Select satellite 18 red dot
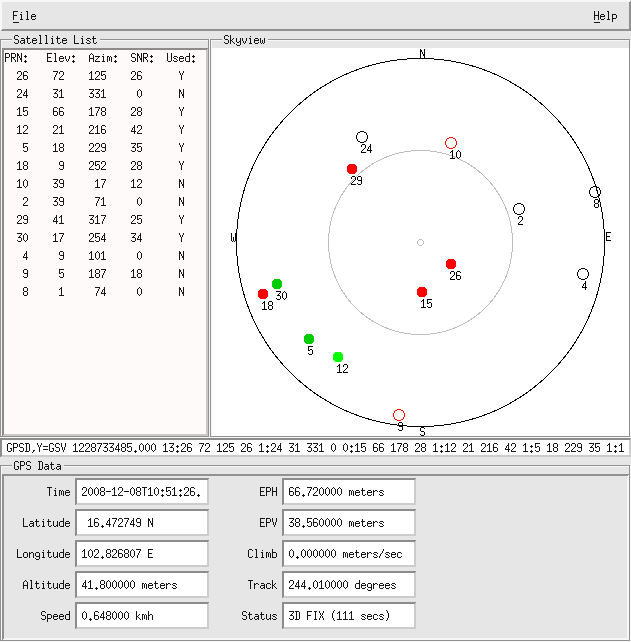The height and width of the screenshot is (642, 631). 263,294
